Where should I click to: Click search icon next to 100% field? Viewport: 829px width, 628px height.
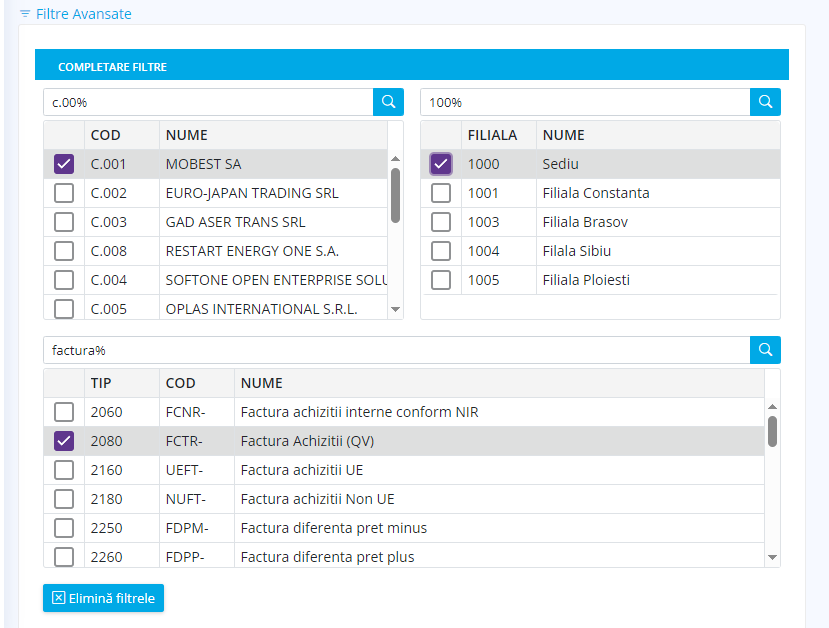point(765,102)
